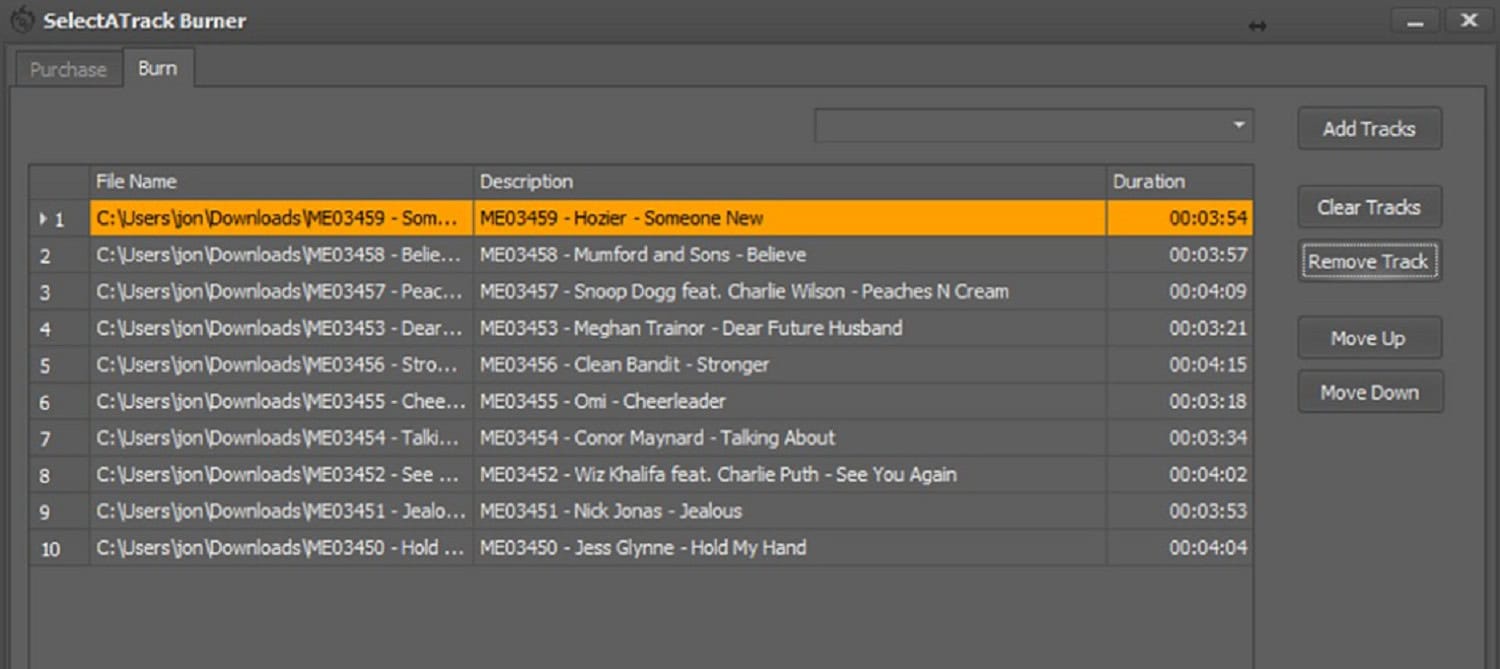Click the File Name column header
Image resolution: width=1500 pixels, height=669 pixels.
[x=281, y=181]
